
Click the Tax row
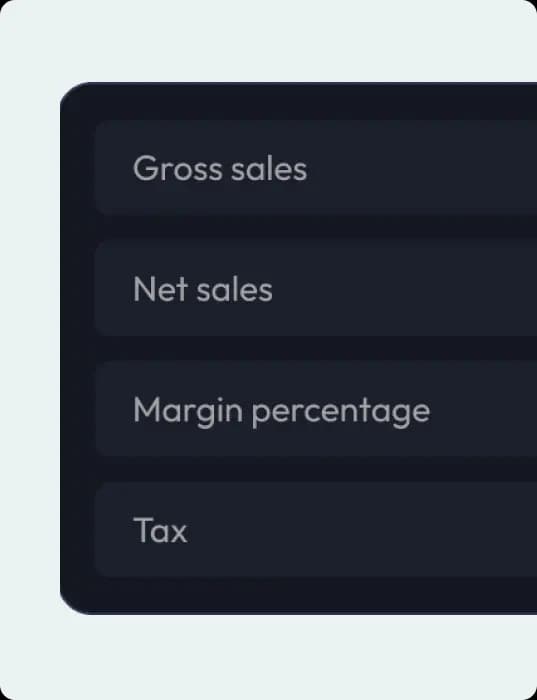(x=316, y=530)
